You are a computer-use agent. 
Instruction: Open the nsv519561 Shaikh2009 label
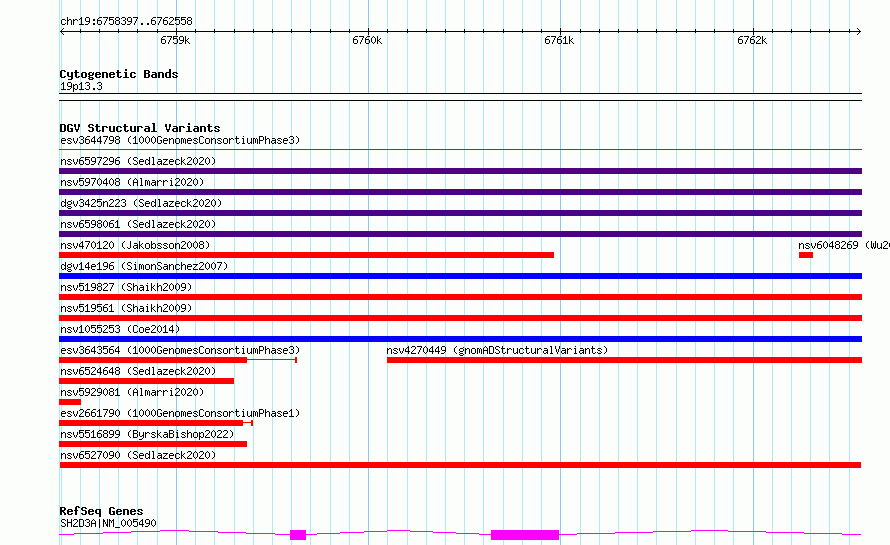(126, 308)
